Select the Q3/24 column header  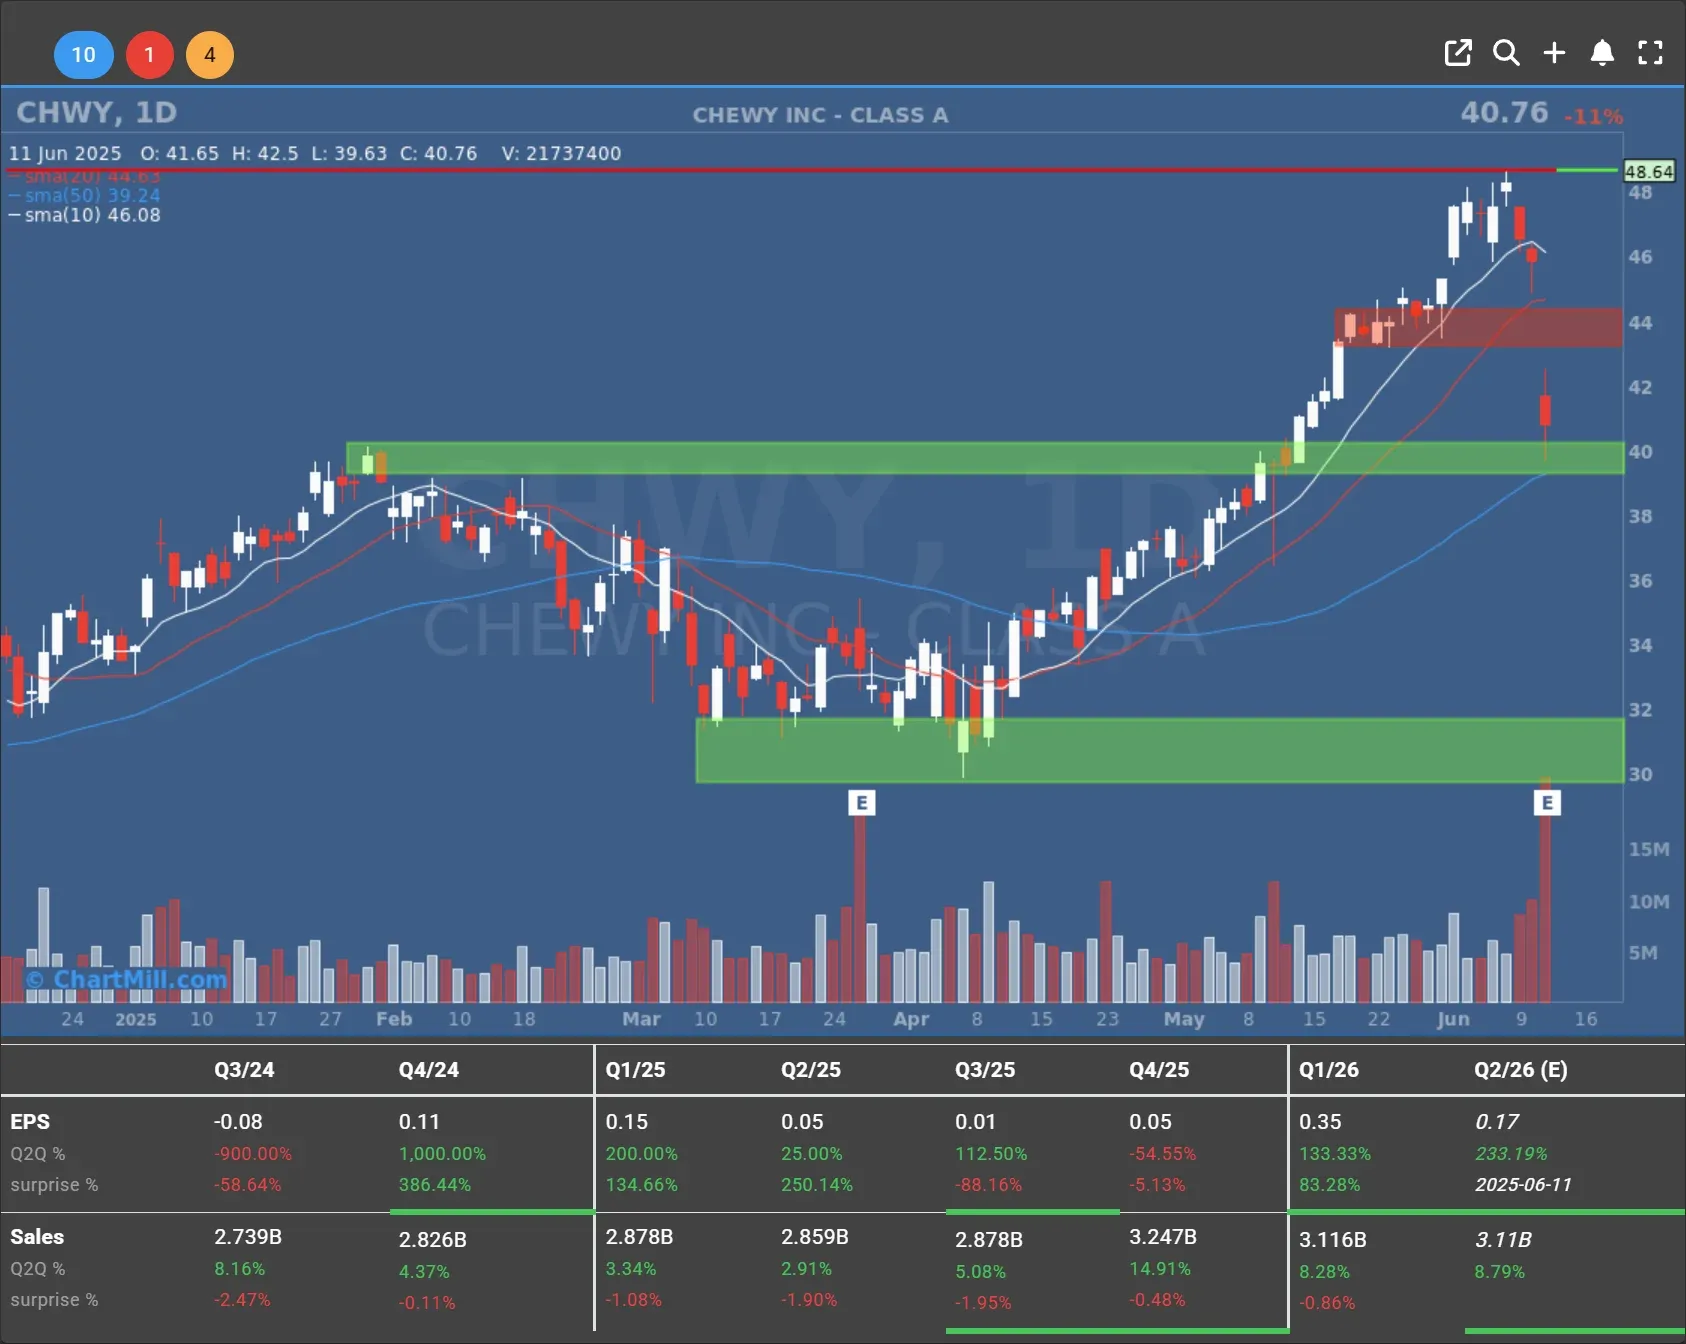tap(244, 1069)
